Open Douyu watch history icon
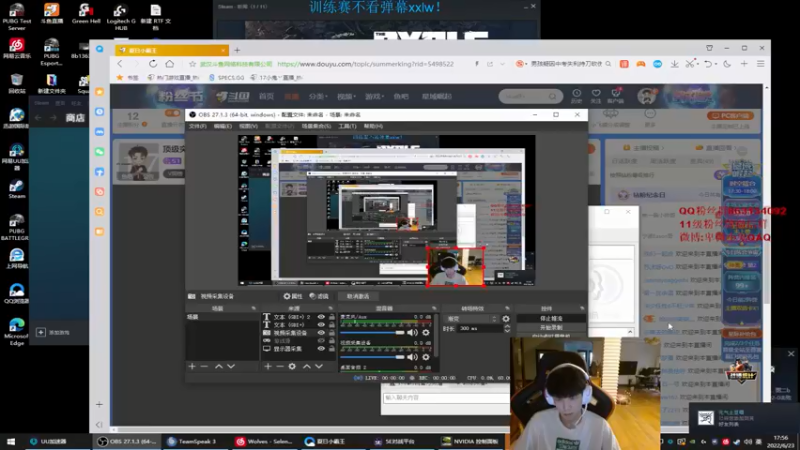Image resolution: width=800 pixels, height=450 pixels. (x=577, y=95)
